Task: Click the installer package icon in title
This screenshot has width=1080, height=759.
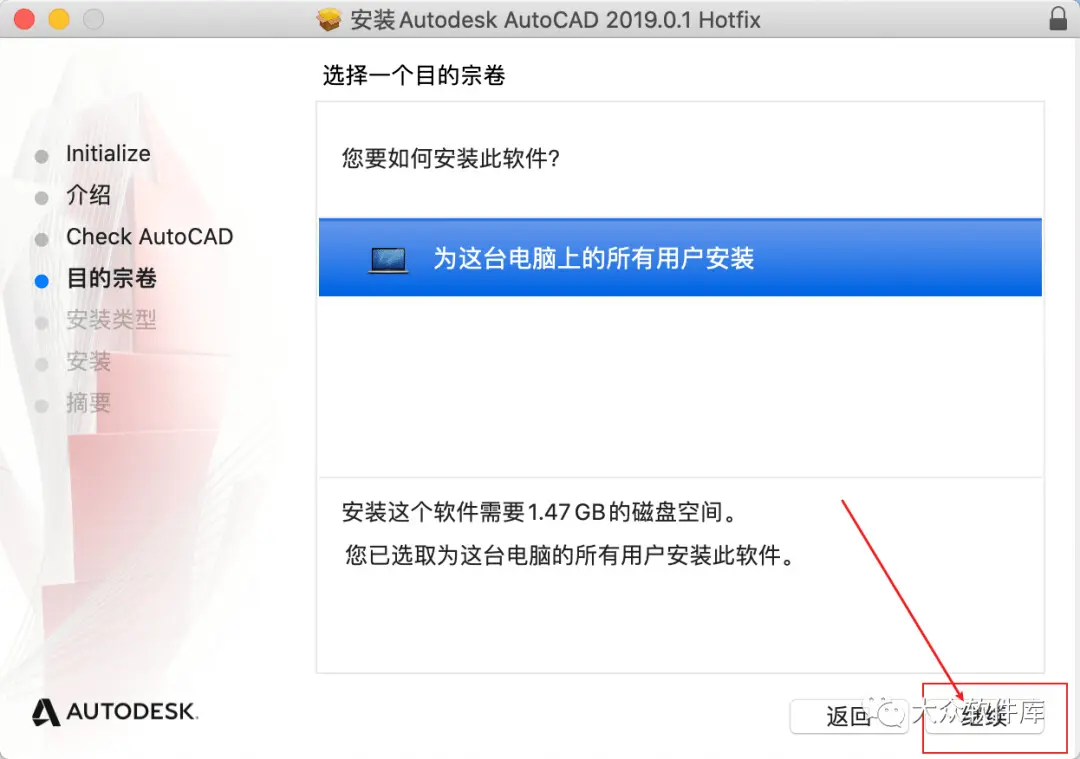Action: (329, 19)
